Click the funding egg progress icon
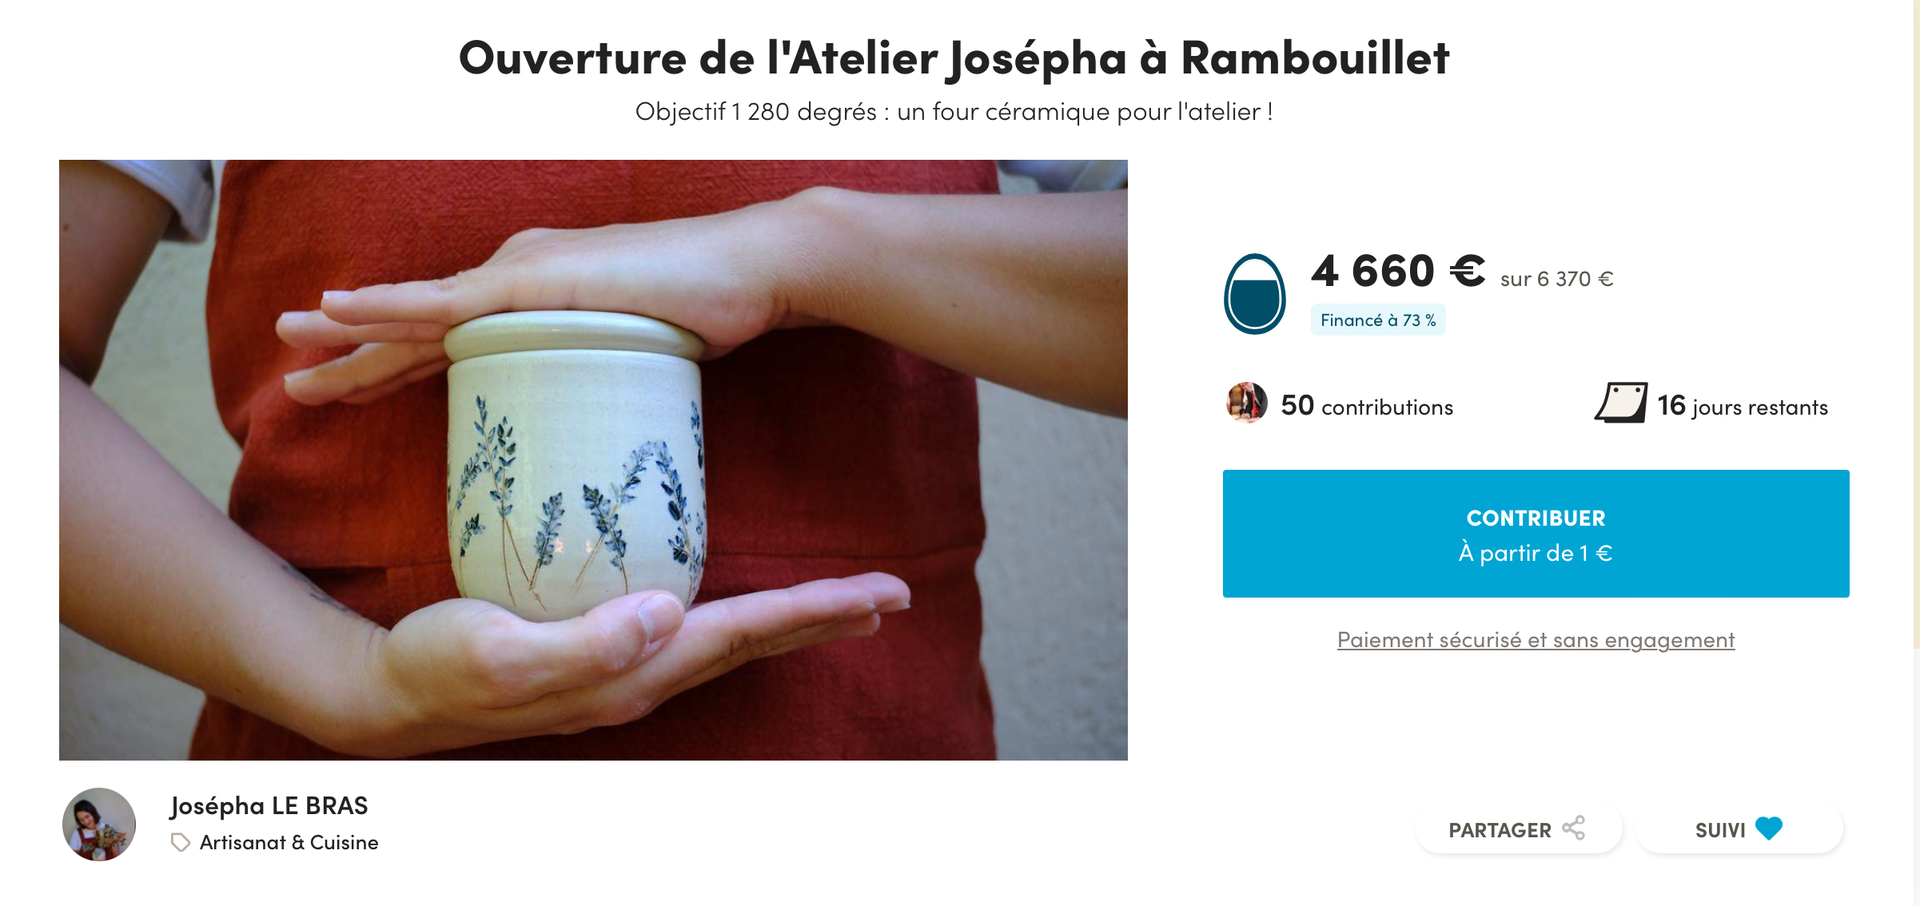This screenshot has height=906, width=1920. [x=1255, y=293]
